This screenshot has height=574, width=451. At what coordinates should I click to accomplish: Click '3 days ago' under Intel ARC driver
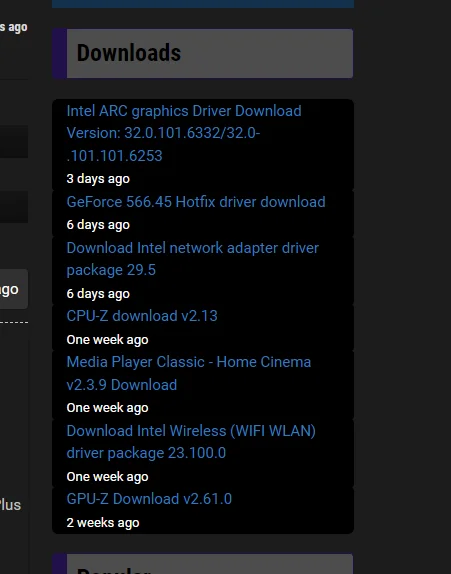(x=98, y=179)
